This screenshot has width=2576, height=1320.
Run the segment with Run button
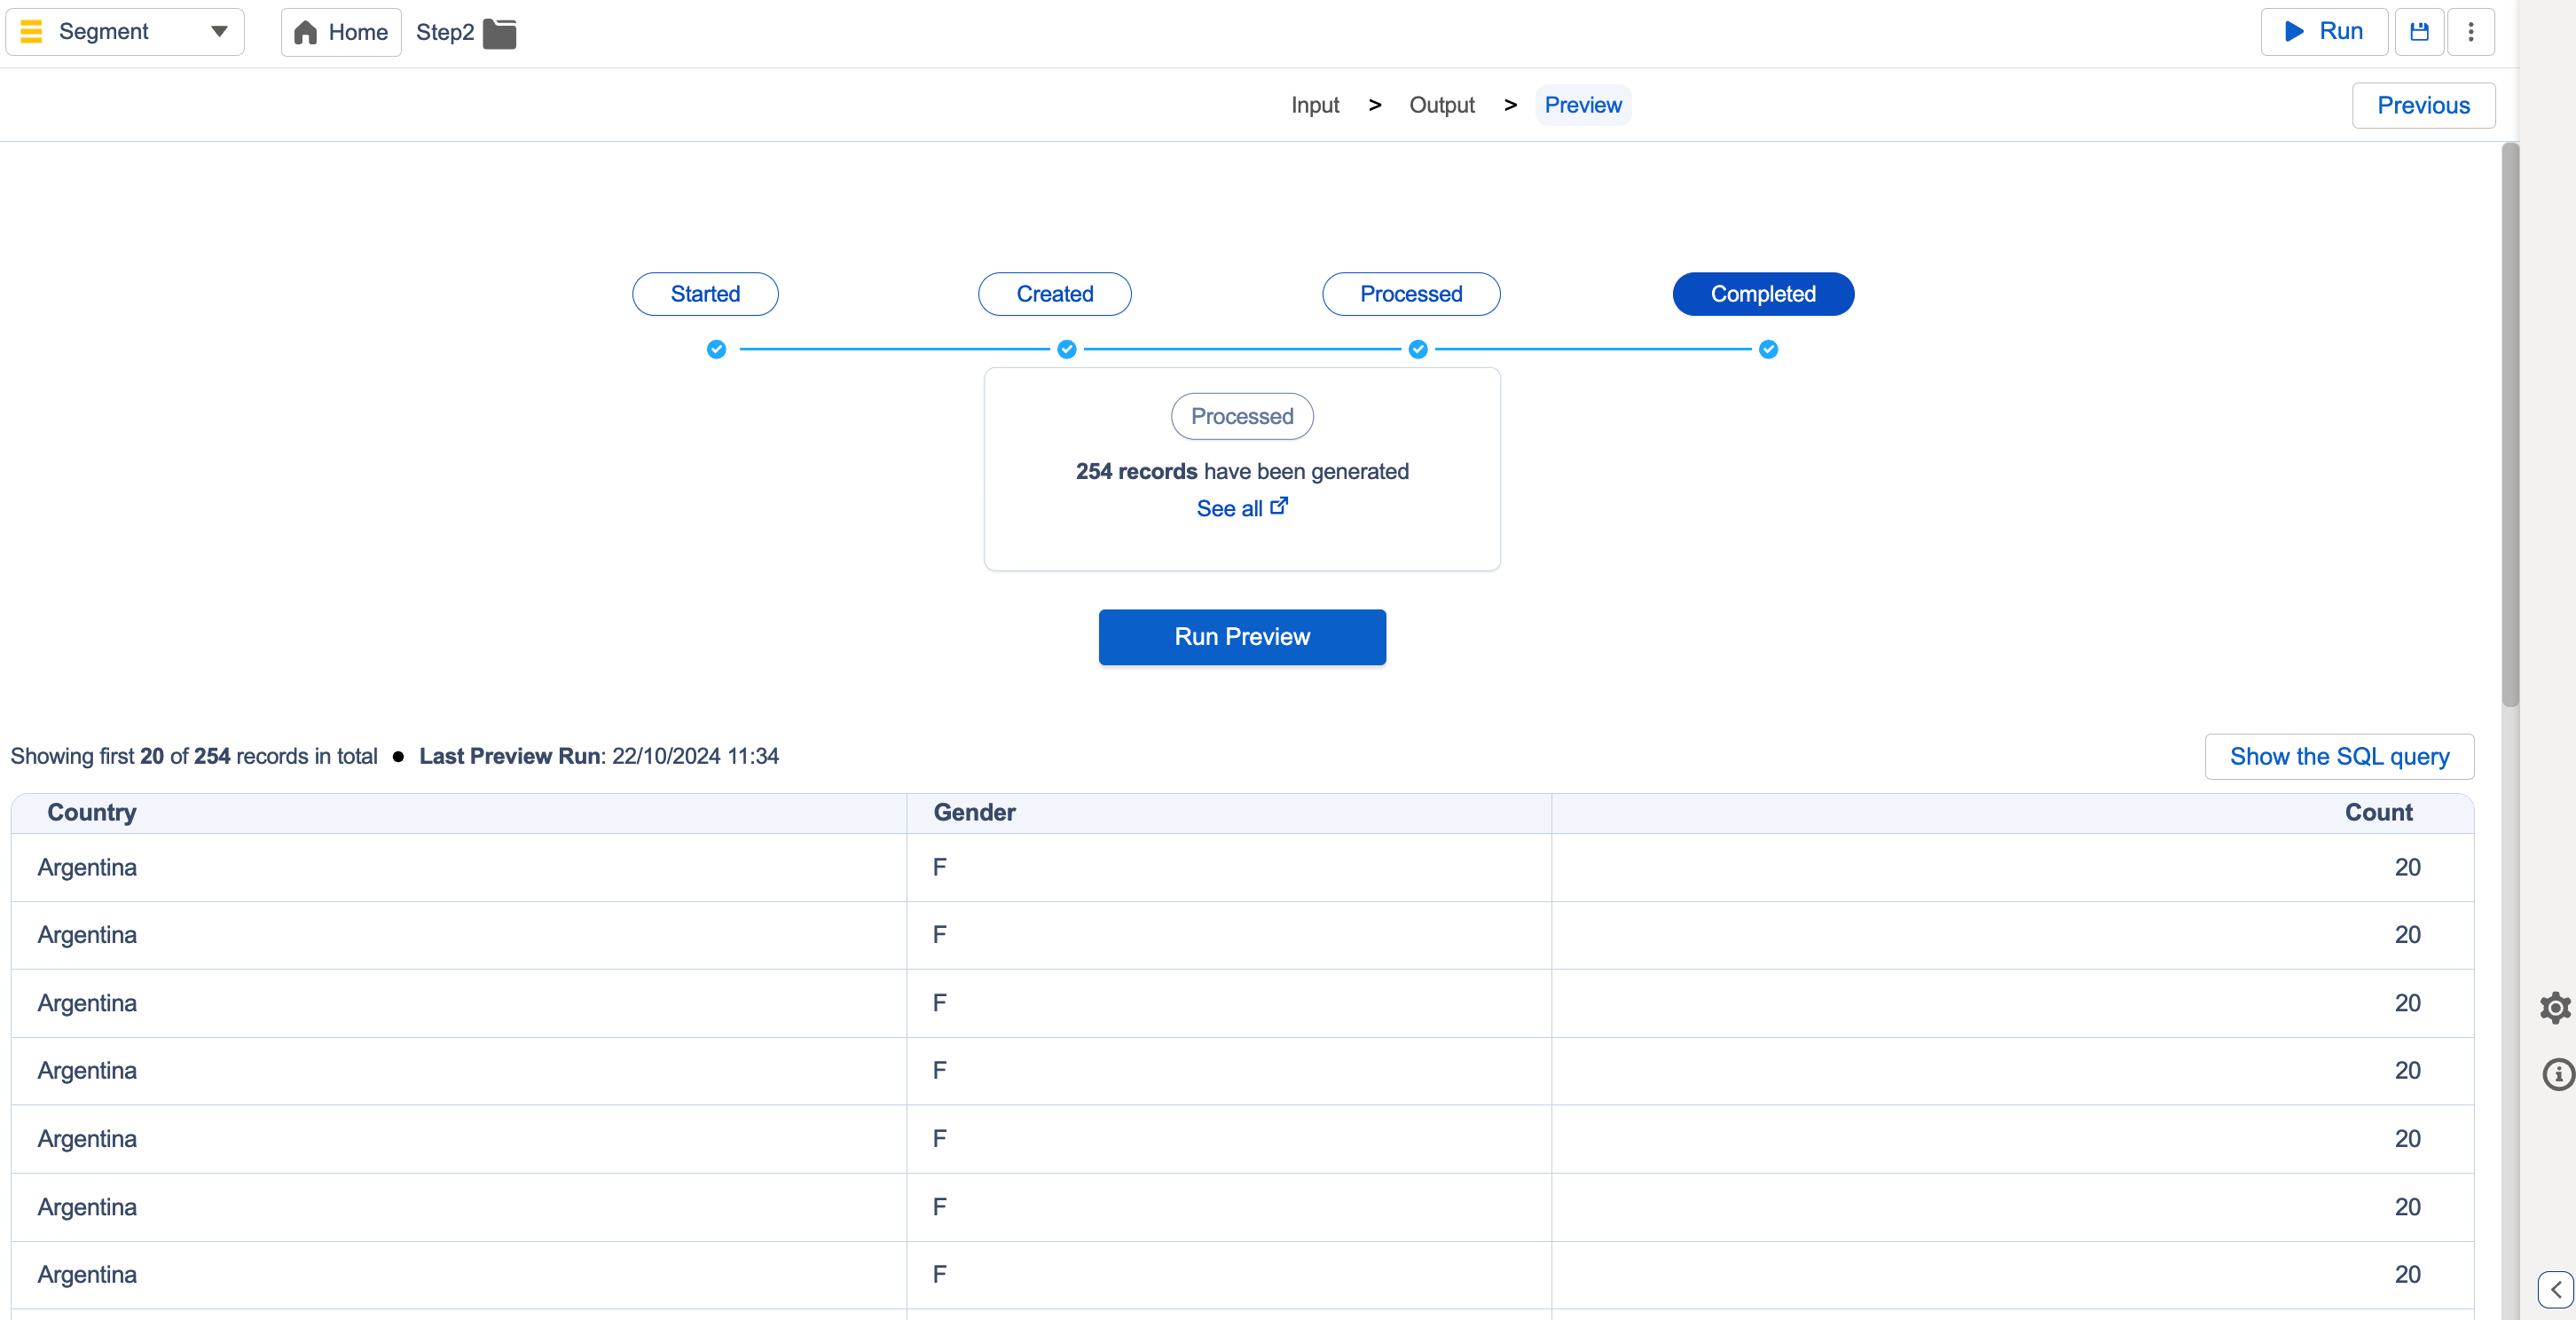(x=2324, y=32)
